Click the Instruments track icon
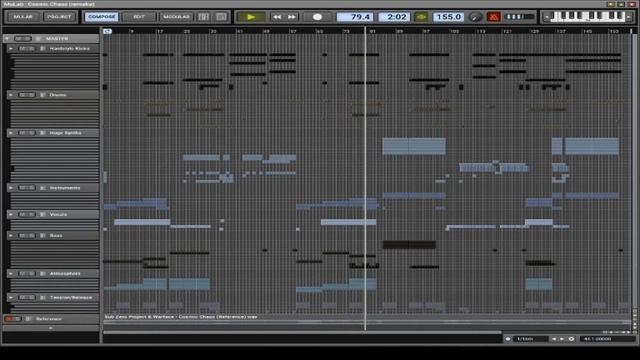This screenshot has height=360, width=640. (x=42, y=188)
